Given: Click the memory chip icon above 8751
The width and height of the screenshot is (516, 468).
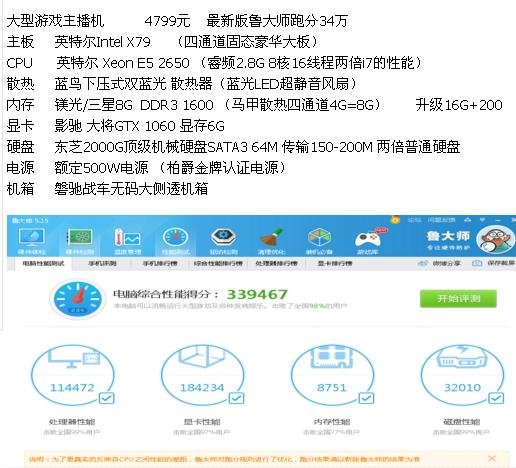Looking at the screenshot, I should (332, 357).
